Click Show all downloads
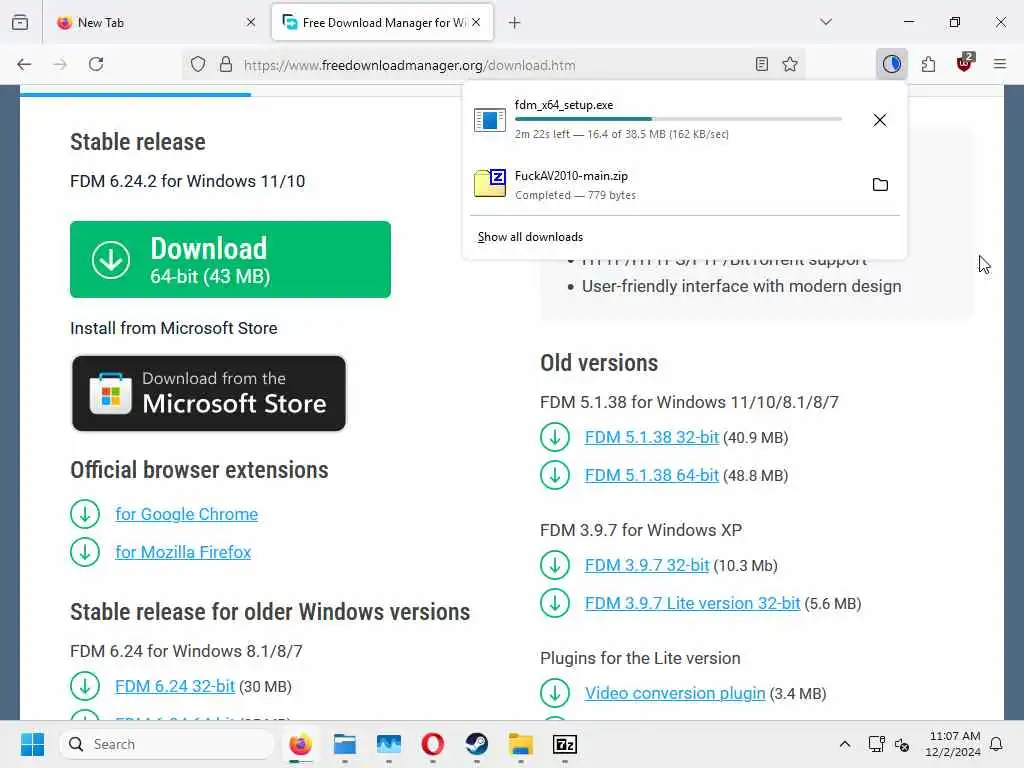Viewport: 1024px width, 768px height. point(530,237)
